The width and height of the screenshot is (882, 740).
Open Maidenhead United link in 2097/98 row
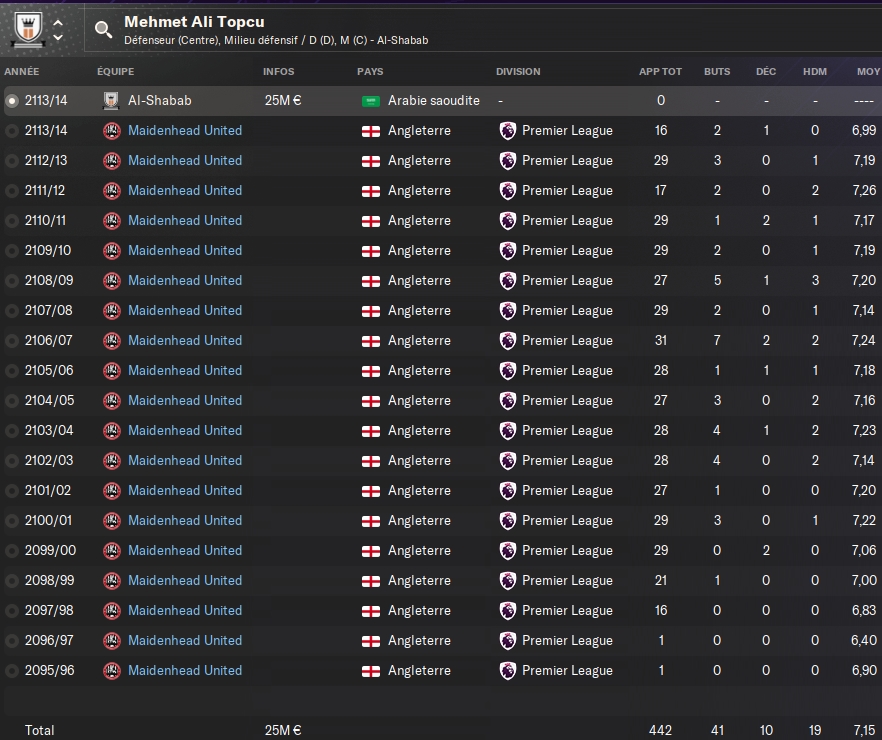185,610
